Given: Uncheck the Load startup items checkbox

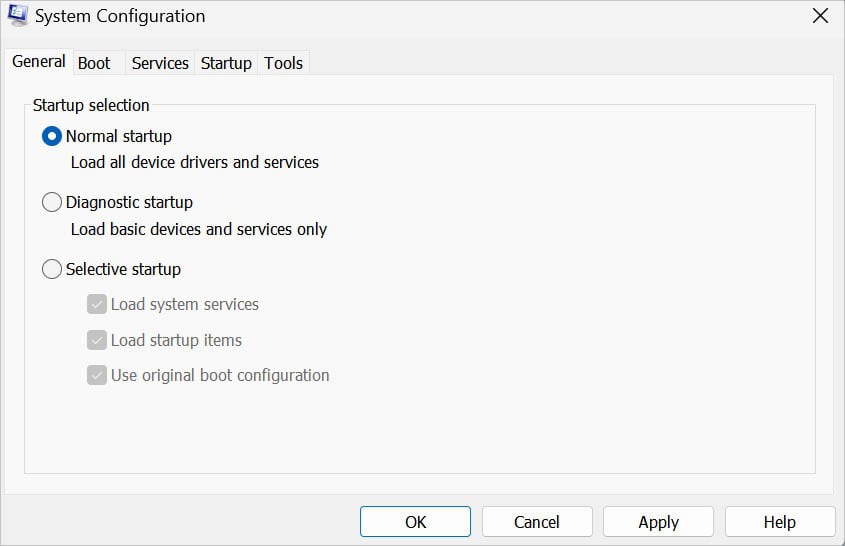Looking at the screenshot, I should click(x=97, y=340).
